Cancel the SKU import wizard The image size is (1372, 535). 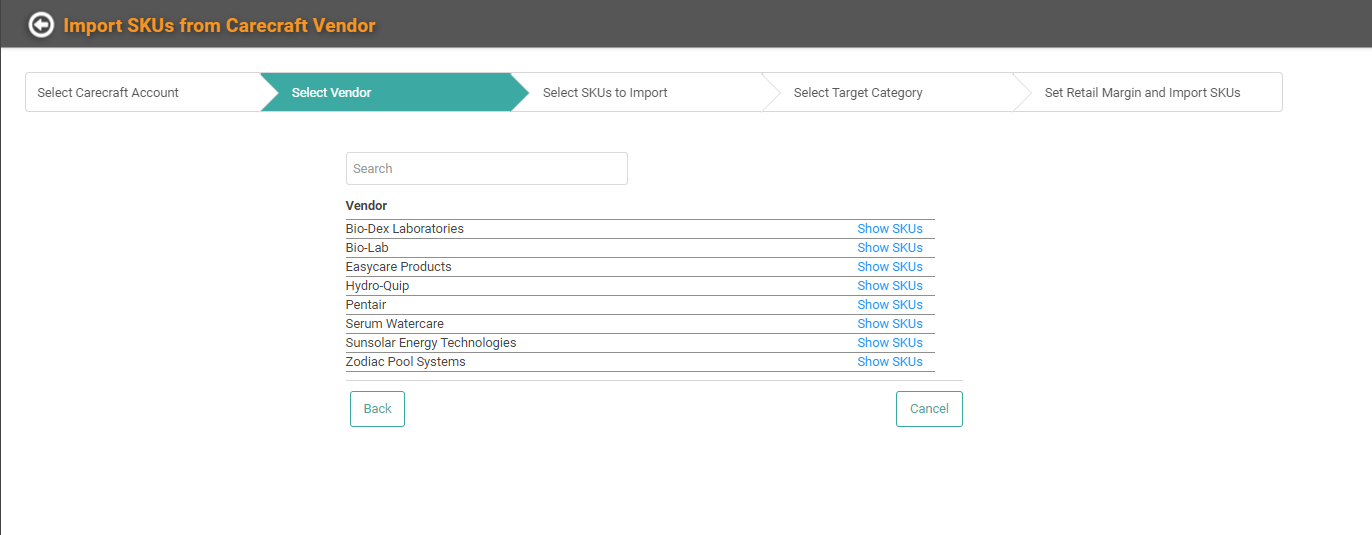tap(929, 409)
